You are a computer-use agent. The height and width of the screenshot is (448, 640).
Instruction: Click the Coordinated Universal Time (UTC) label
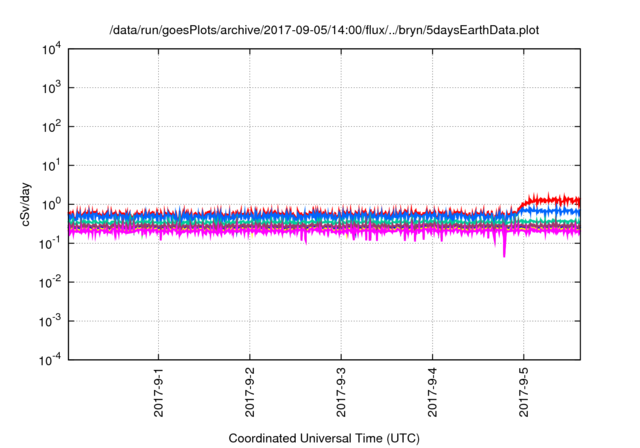tap(324, 439)
